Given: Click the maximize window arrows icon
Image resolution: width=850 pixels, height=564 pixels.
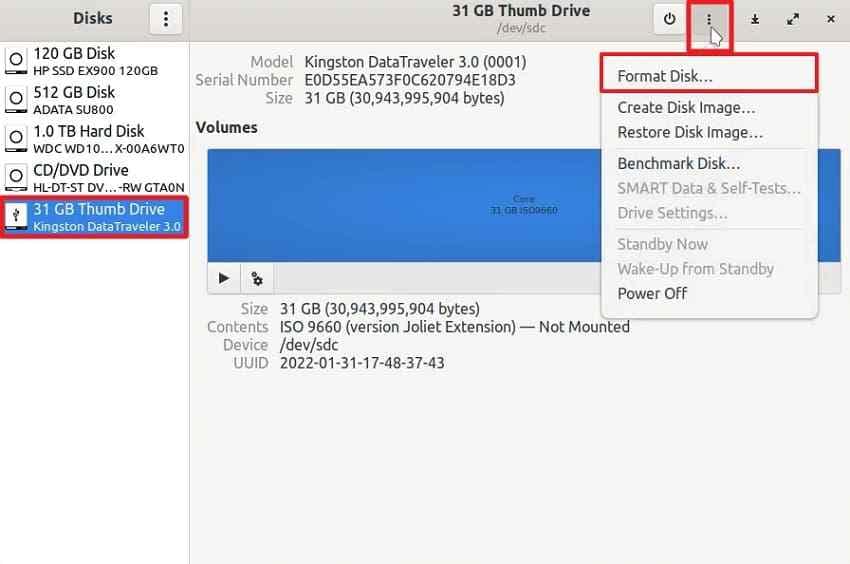Looking at the screenshot, I should 793,20.
